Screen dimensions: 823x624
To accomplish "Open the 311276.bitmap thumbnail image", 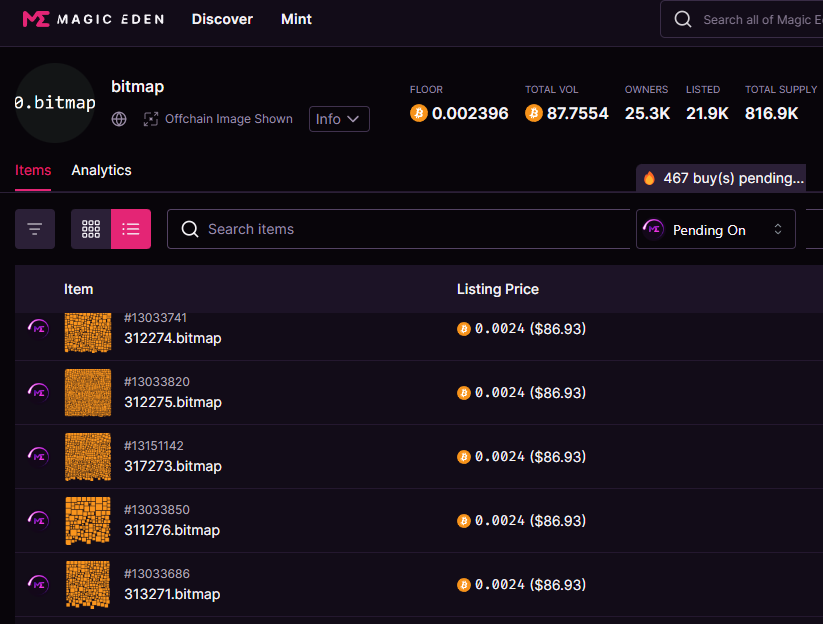I will 88,521.
